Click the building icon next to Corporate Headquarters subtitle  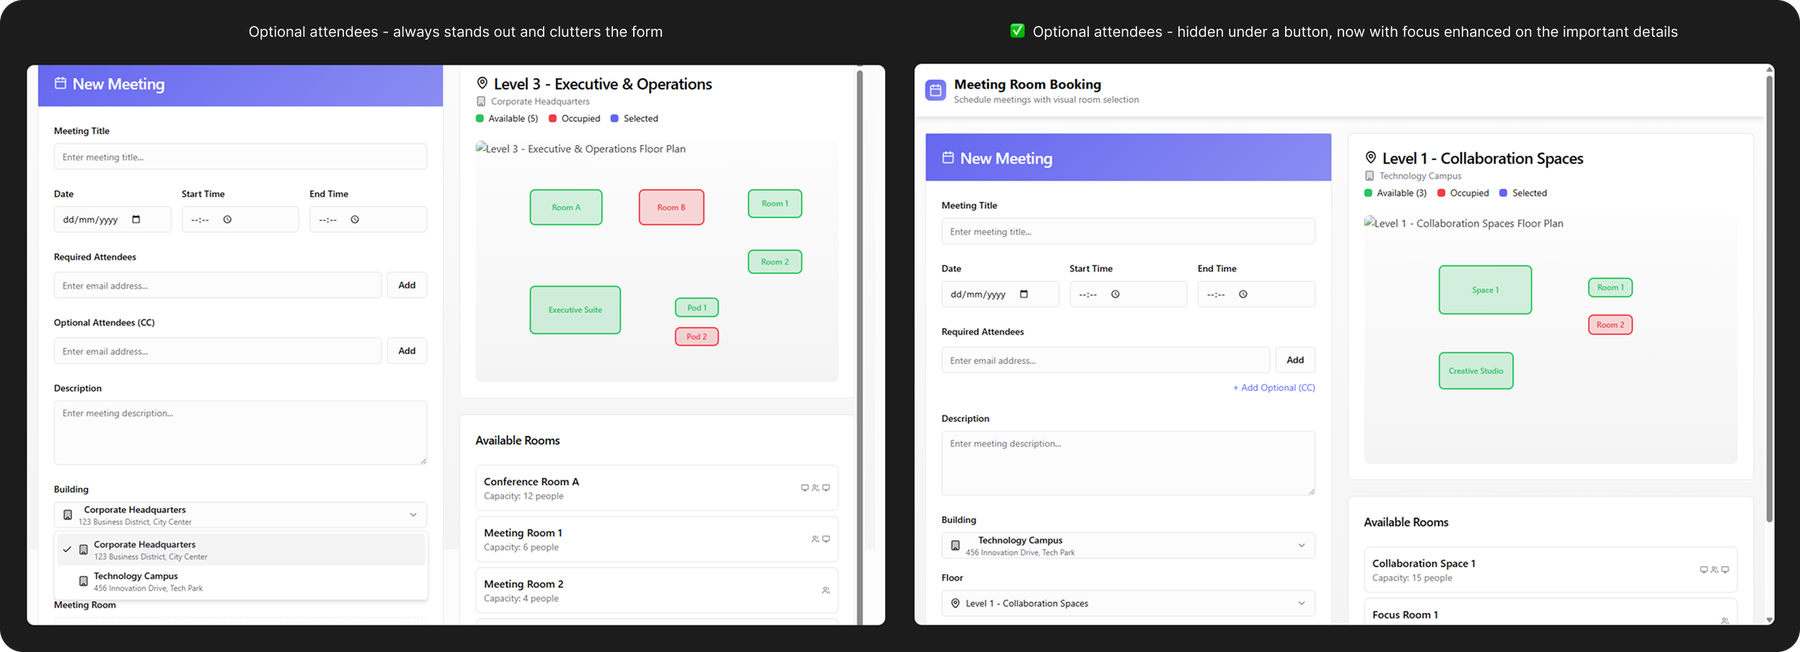pos(481,101)
